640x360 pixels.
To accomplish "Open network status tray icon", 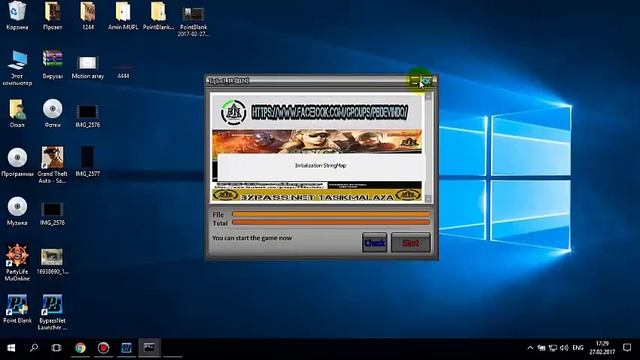I will 553,348.
